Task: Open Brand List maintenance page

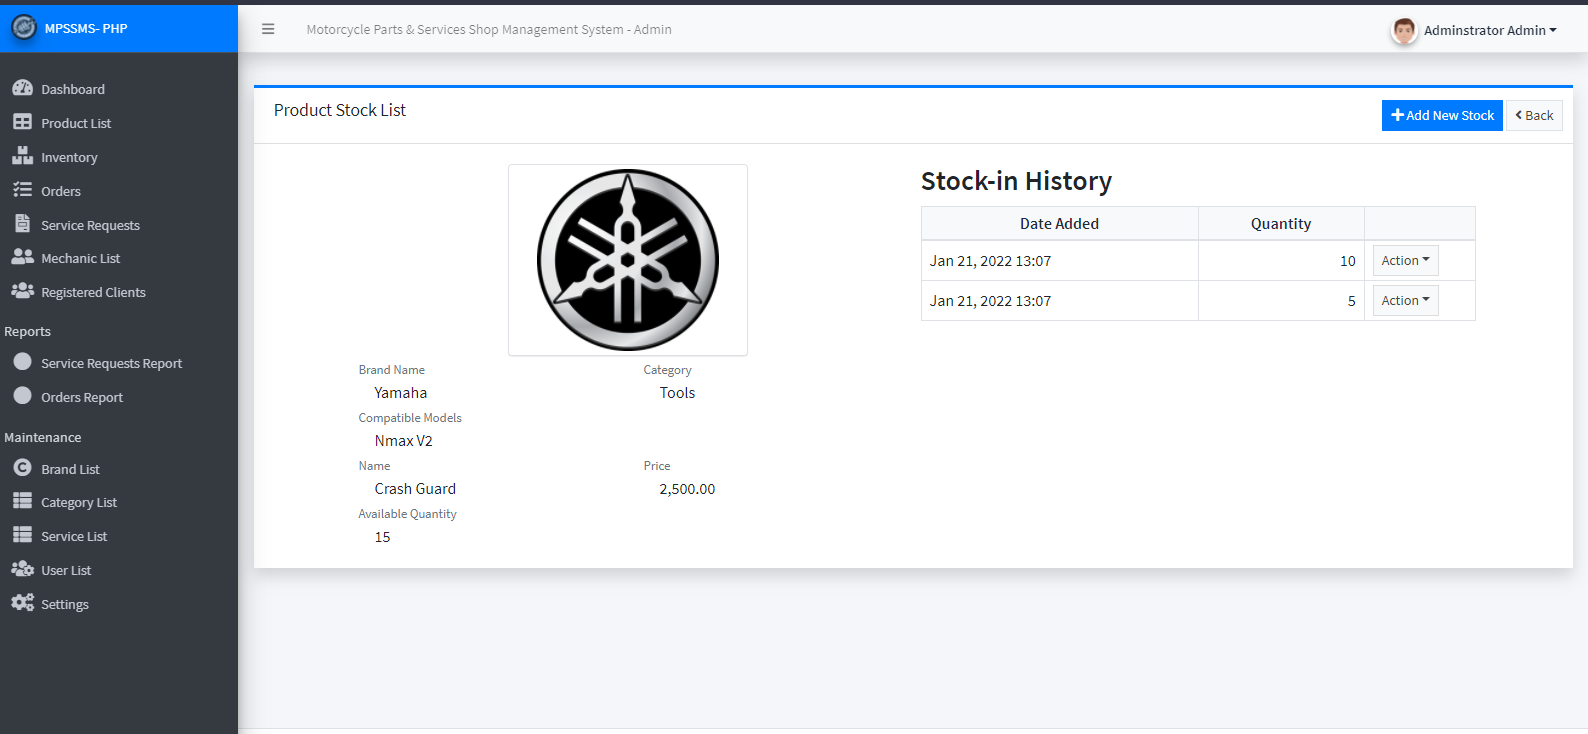Action: point(119,469)
